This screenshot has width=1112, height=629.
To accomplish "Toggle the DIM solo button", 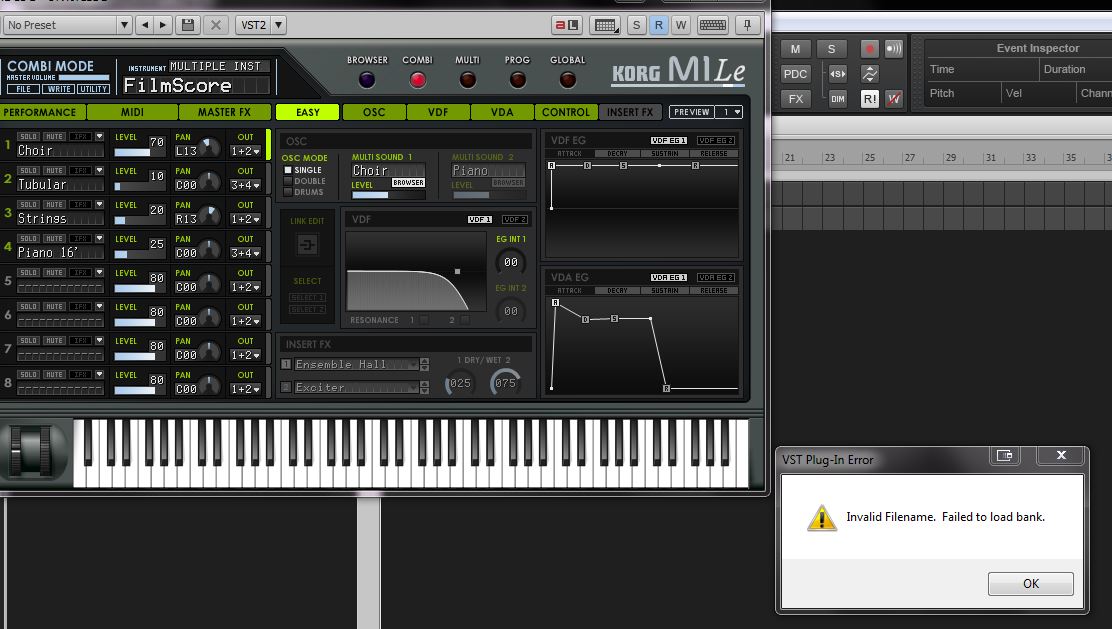I will click(838, 99).
